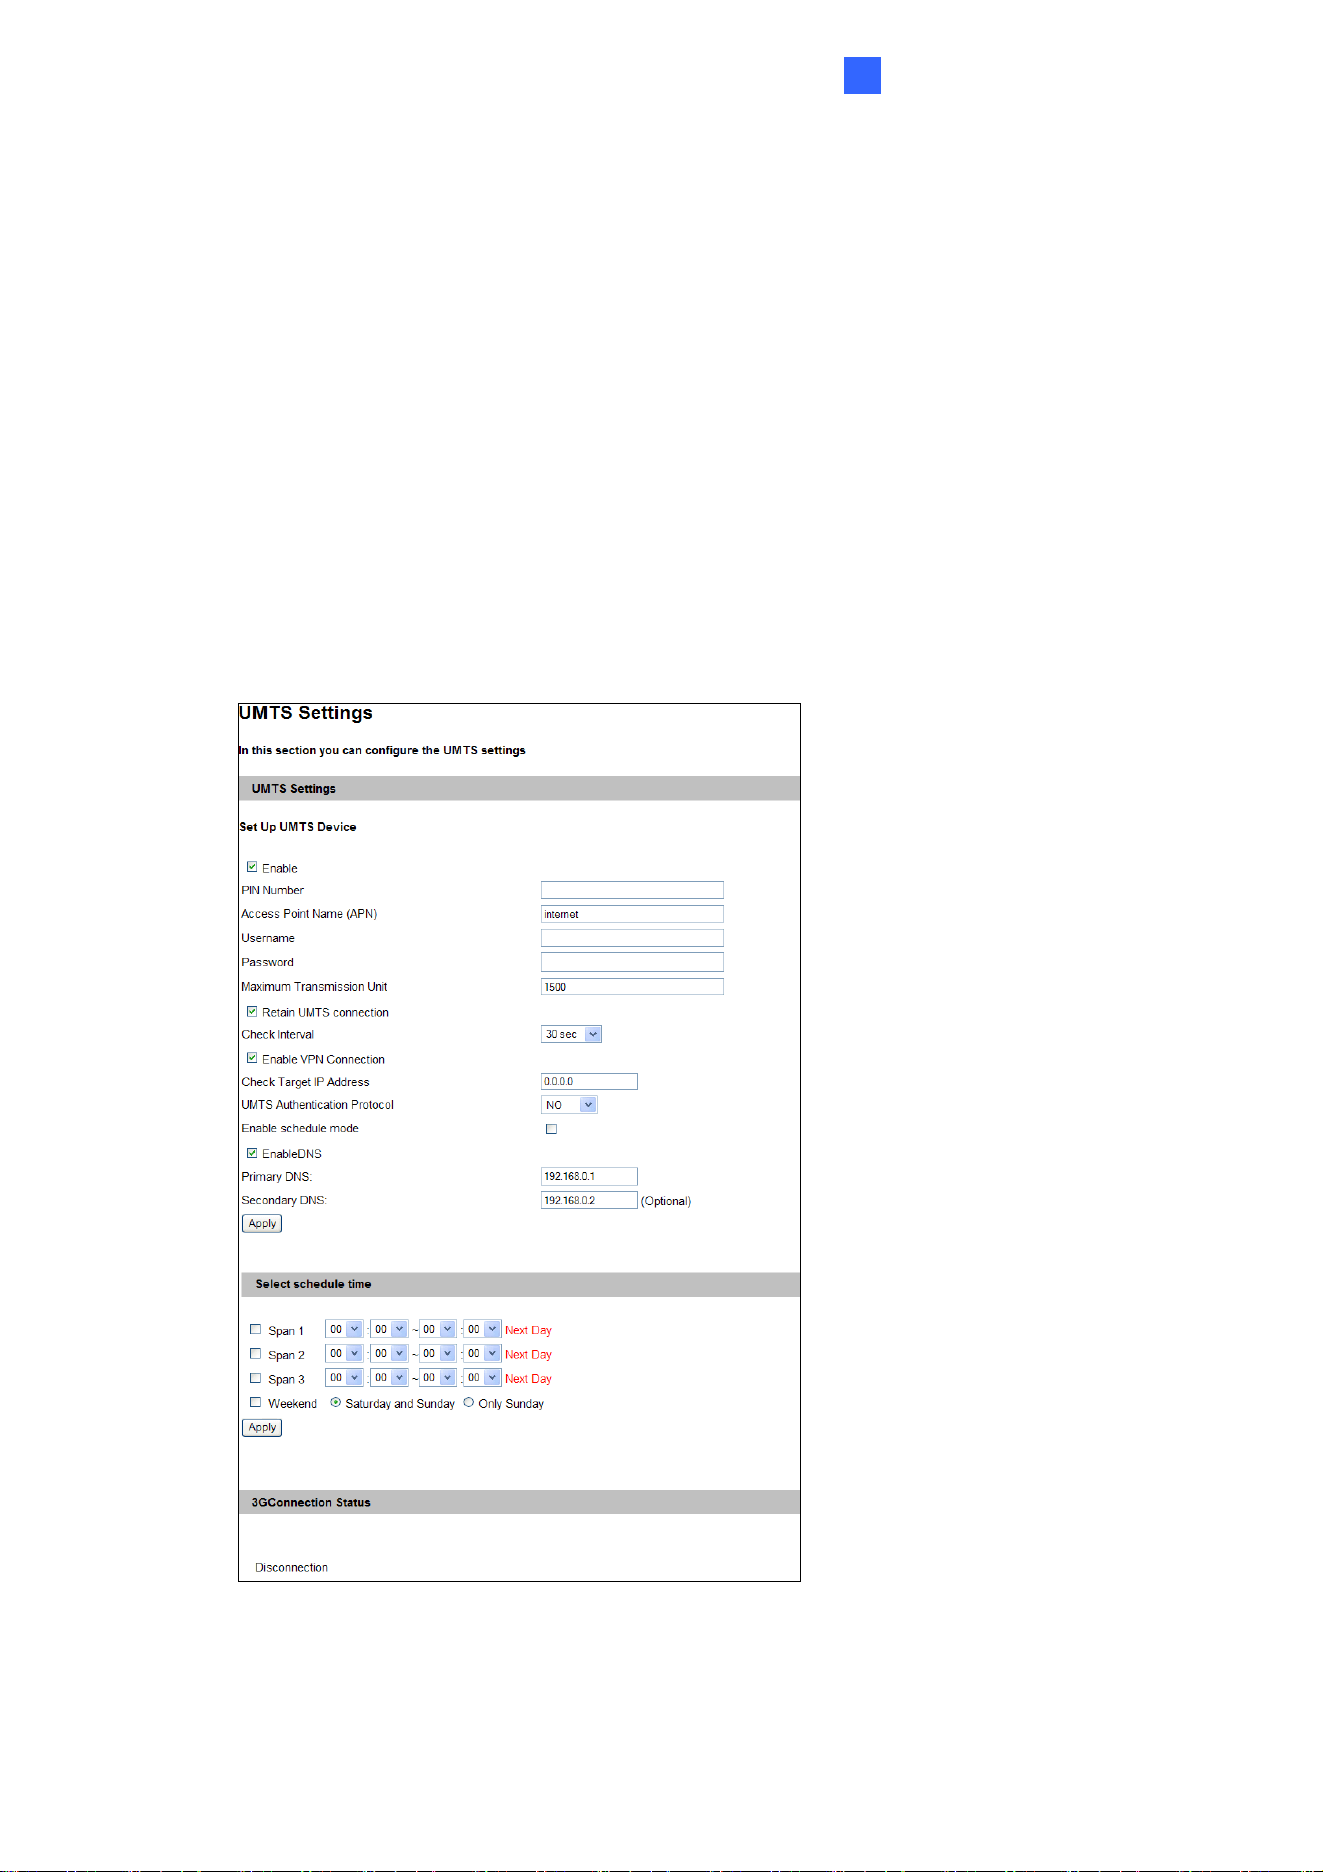The width and height of the screenshot is (1323, 1872).
Task: Click the PIN Number input field
Action: (x=632, y=890)
